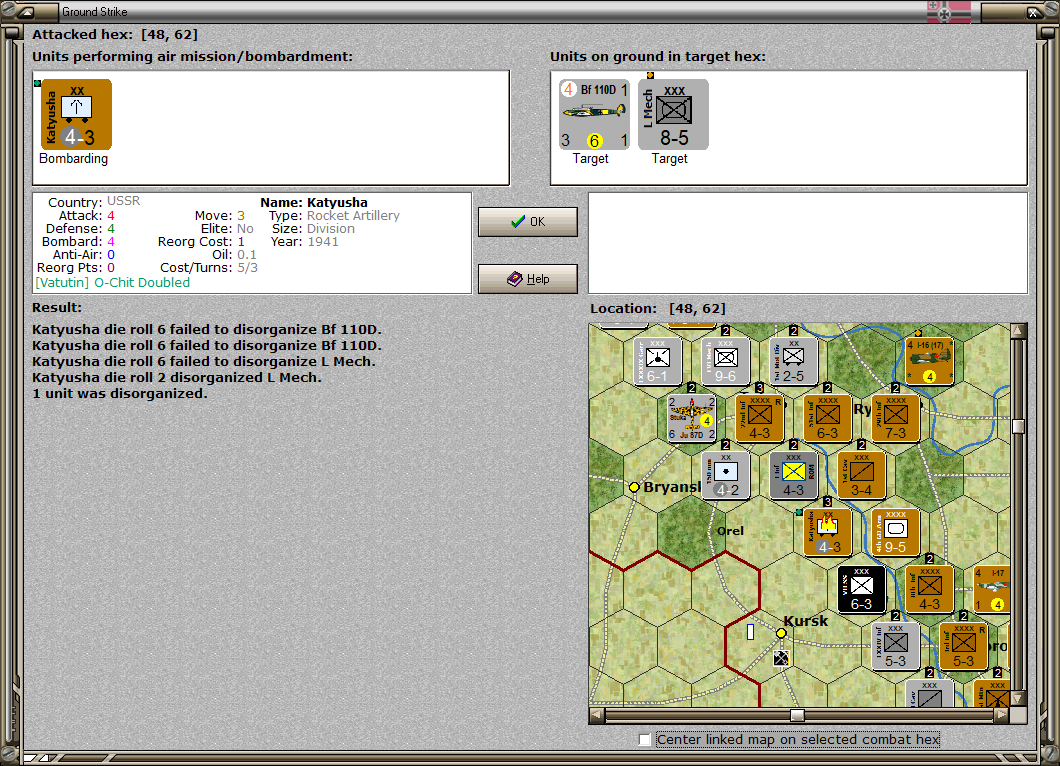Click the I-16 fighter counter on map
The image size is (1060, 766).
point(930,361)
